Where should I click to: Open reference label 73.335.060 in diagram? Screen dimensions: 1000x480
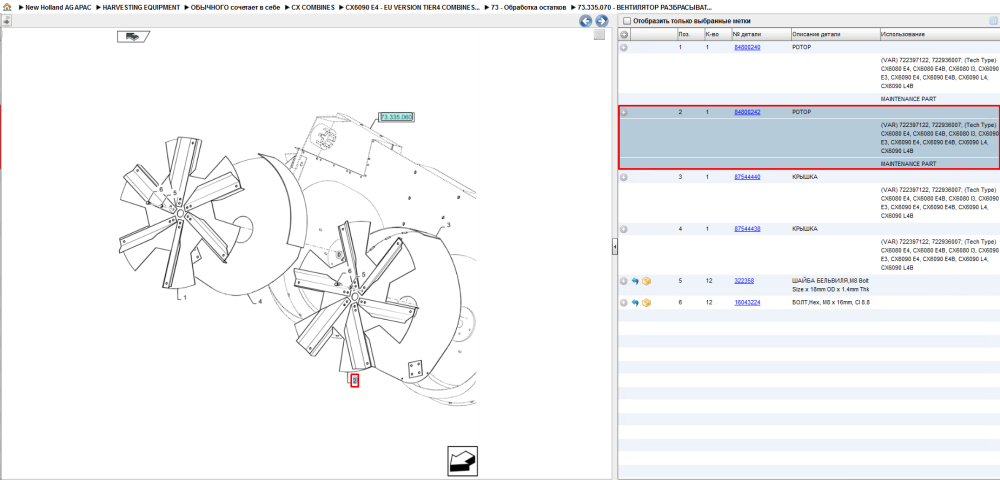coord(396,117)
